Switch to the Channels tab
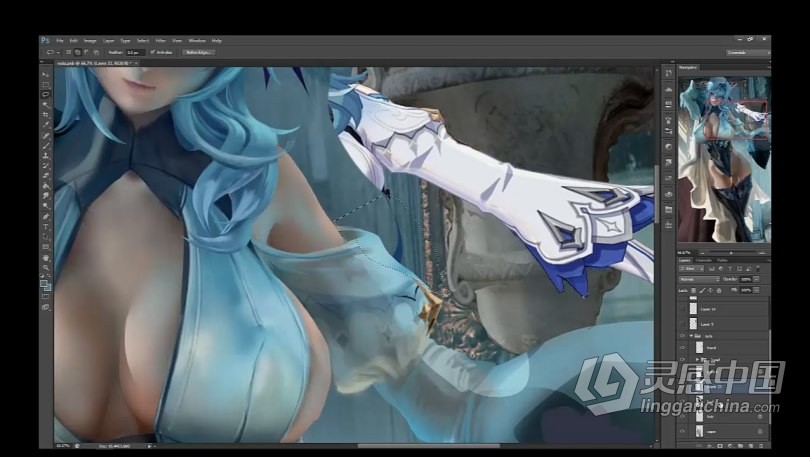 pos(704,260)
